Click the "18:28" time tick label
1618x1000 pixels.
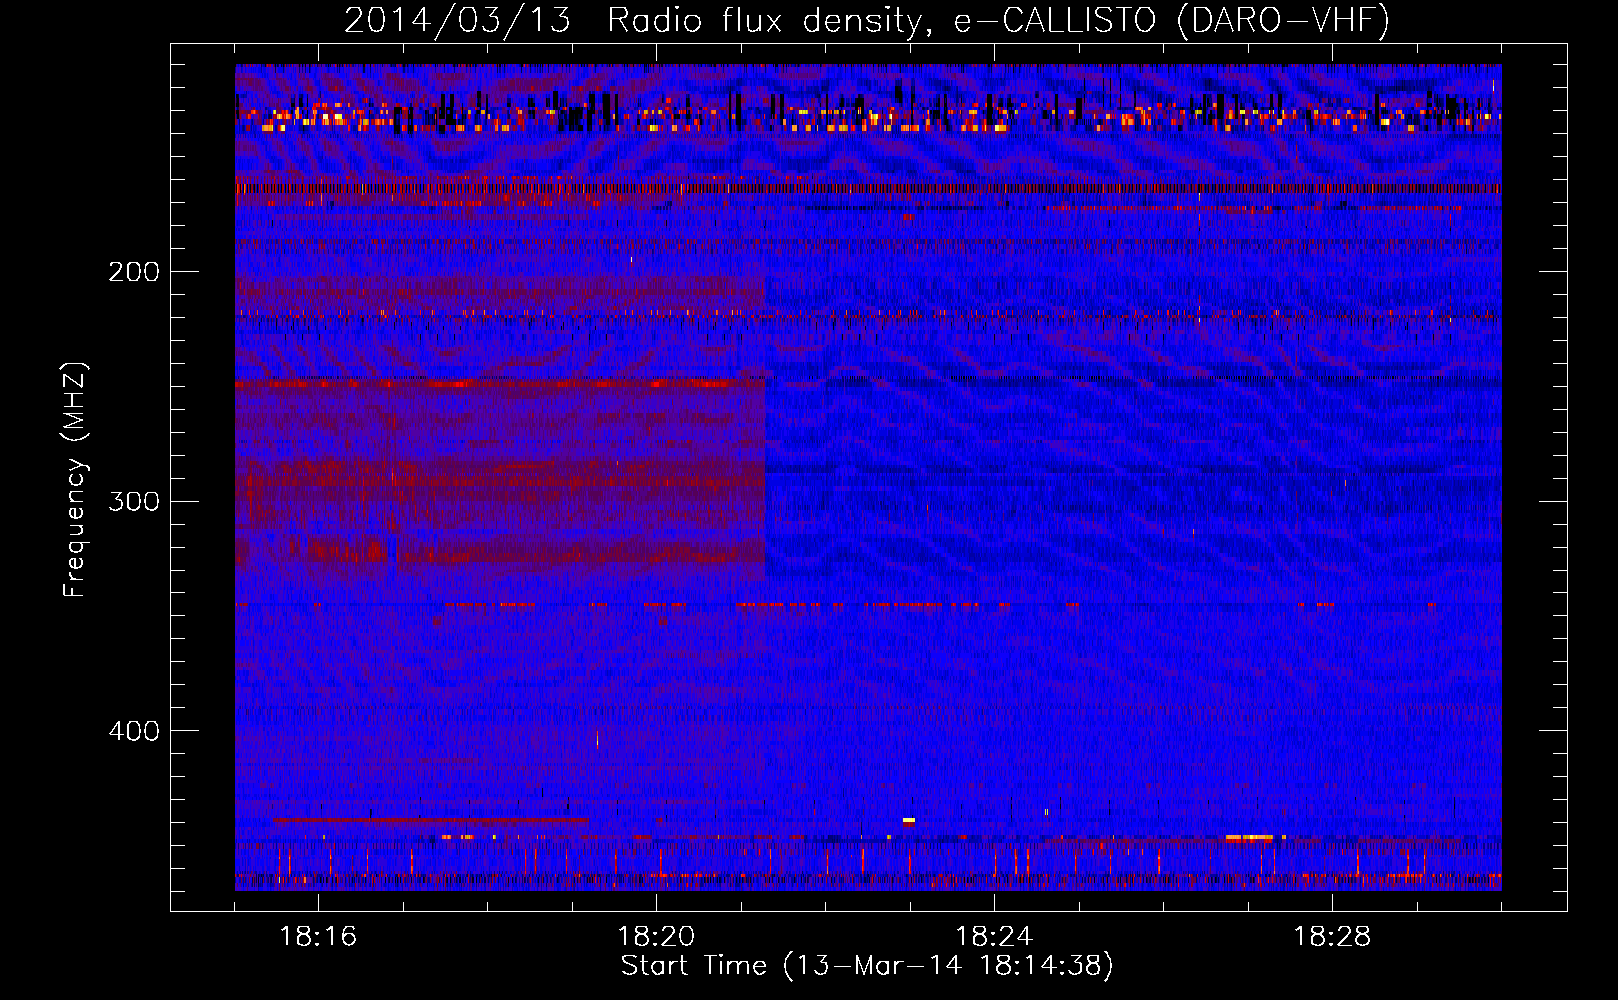pos(1332,937)
